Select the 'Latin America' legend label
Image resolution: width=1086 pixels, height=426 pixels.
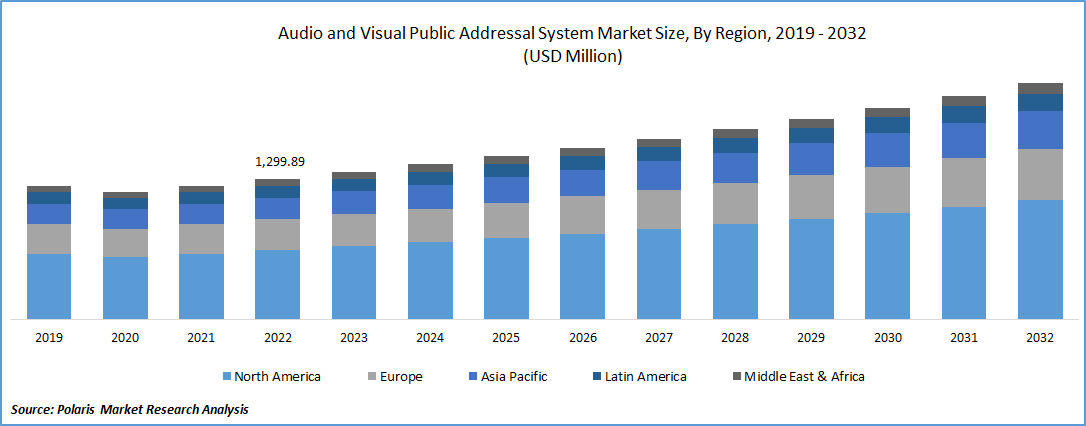tap(646, 377)
